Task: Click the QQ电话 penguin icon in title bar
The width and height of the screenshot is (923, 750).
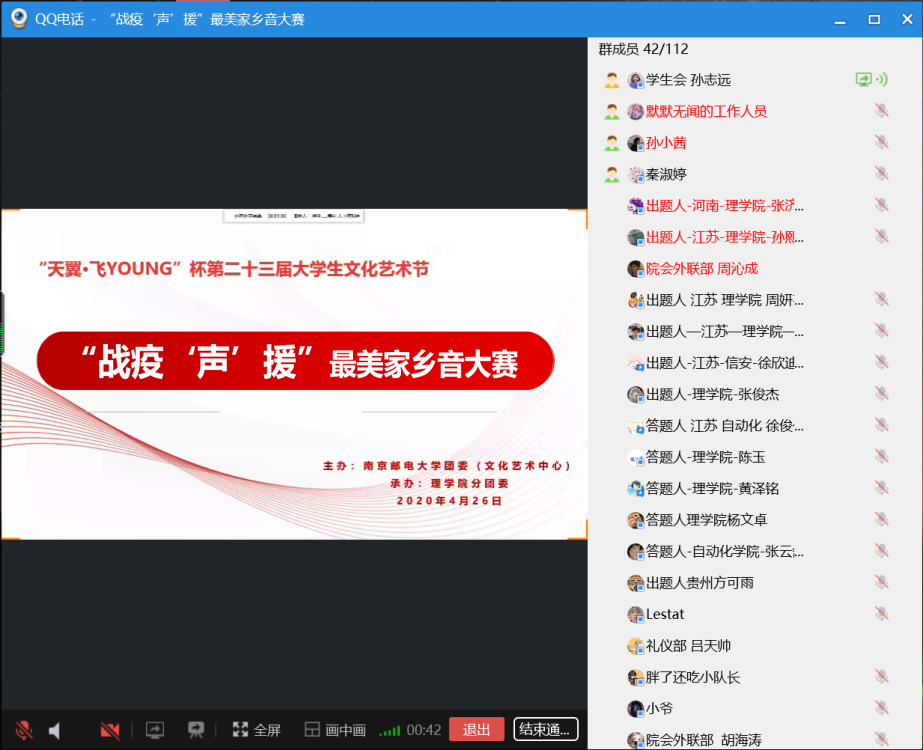Action: tap(19, 19)
